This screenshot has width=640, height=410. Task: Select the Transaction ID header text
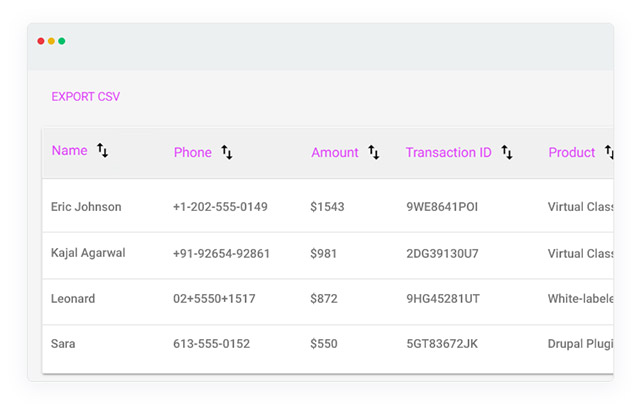[x=449, y=152]
